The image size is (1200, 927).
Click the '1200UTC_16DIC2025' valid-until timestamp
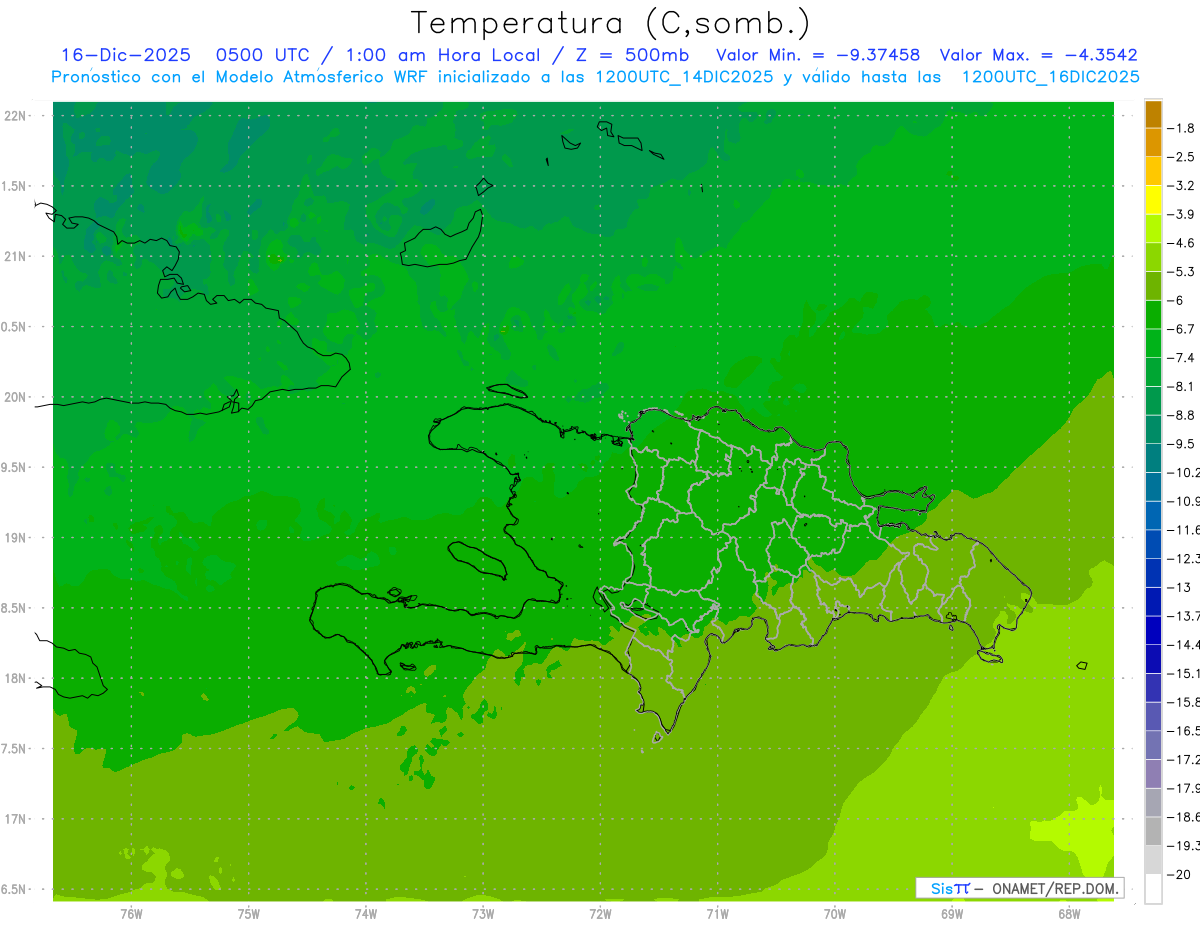(1049, 76)
